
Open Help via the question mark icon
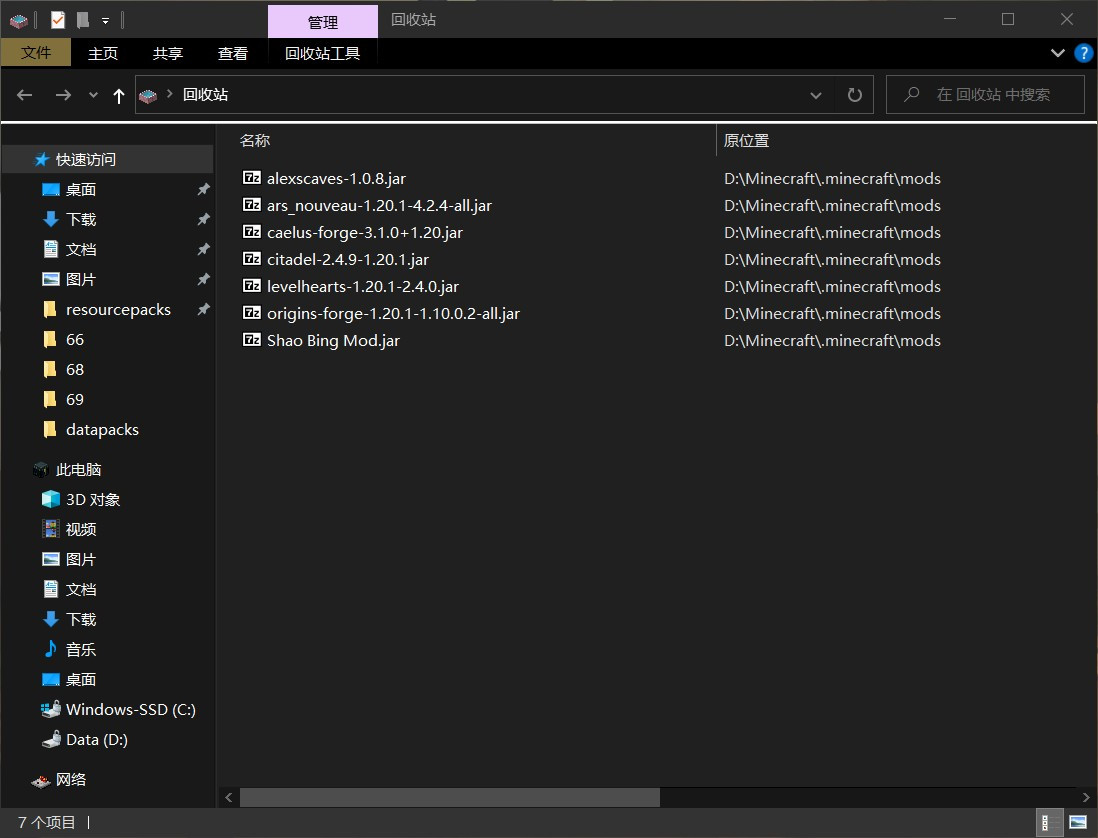coord(1083,53)
